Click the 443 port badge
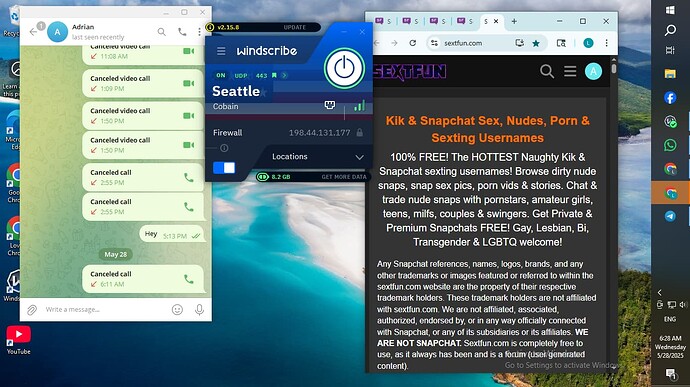The width and height of the screenshot is (690, 387). tap(261, 76)
